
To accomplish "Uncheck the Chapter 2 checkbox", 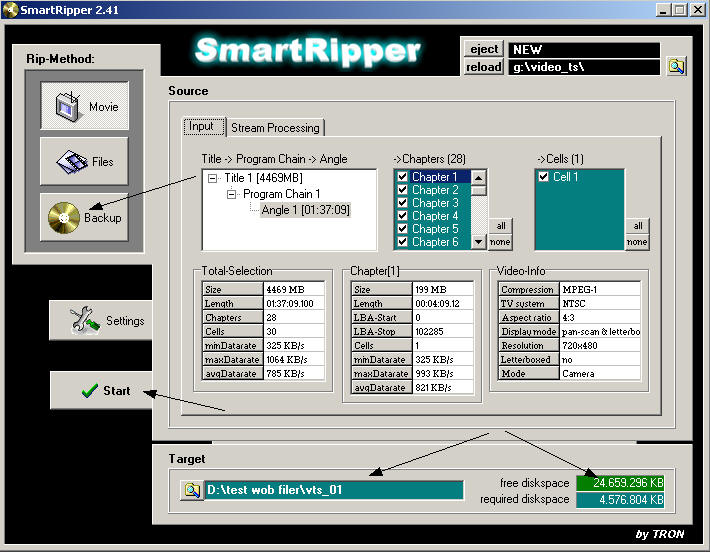I will 403,190.
